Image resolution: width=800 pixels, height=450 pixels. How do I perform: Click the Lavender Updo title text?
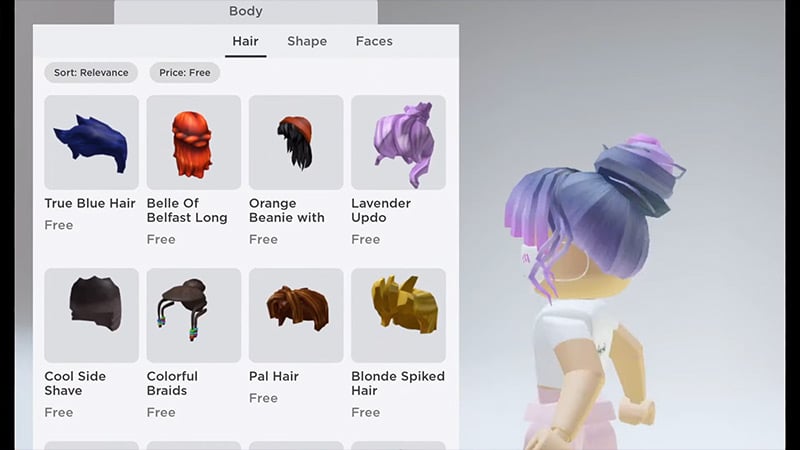pyautogui.click(x=381, y=210)
